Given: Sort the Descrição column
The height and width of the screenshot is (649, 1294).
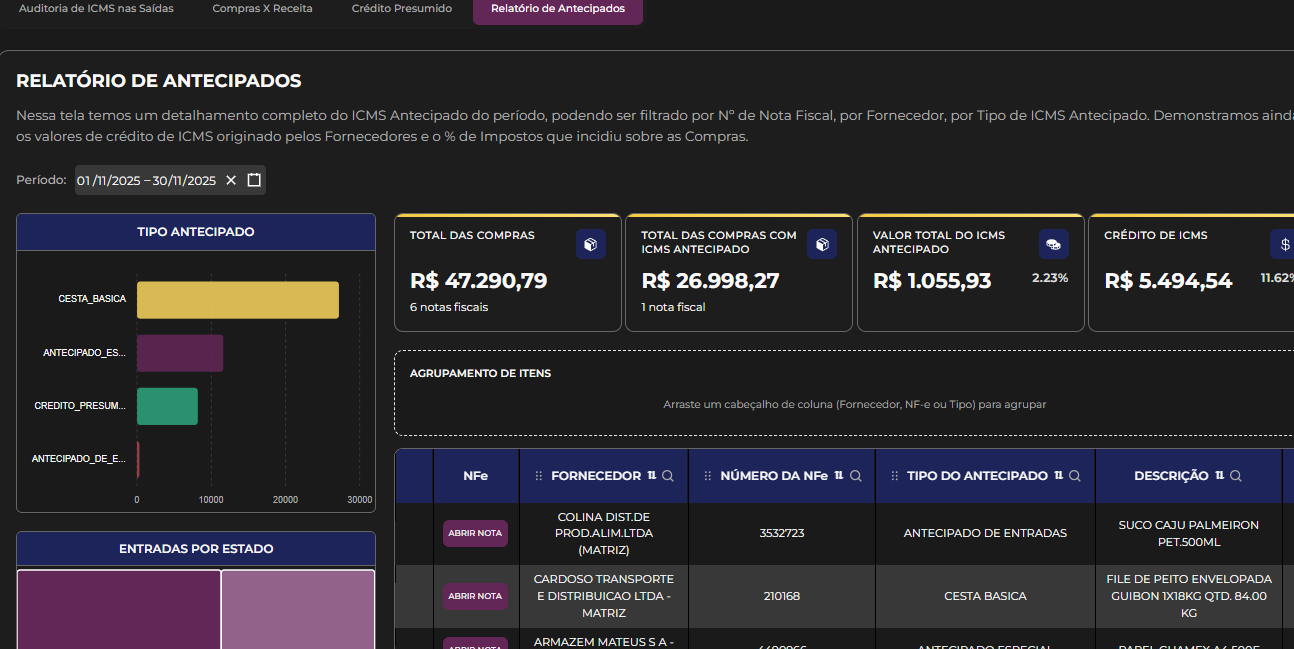Looking at the screenshot, I should (x=1219, y=476).
